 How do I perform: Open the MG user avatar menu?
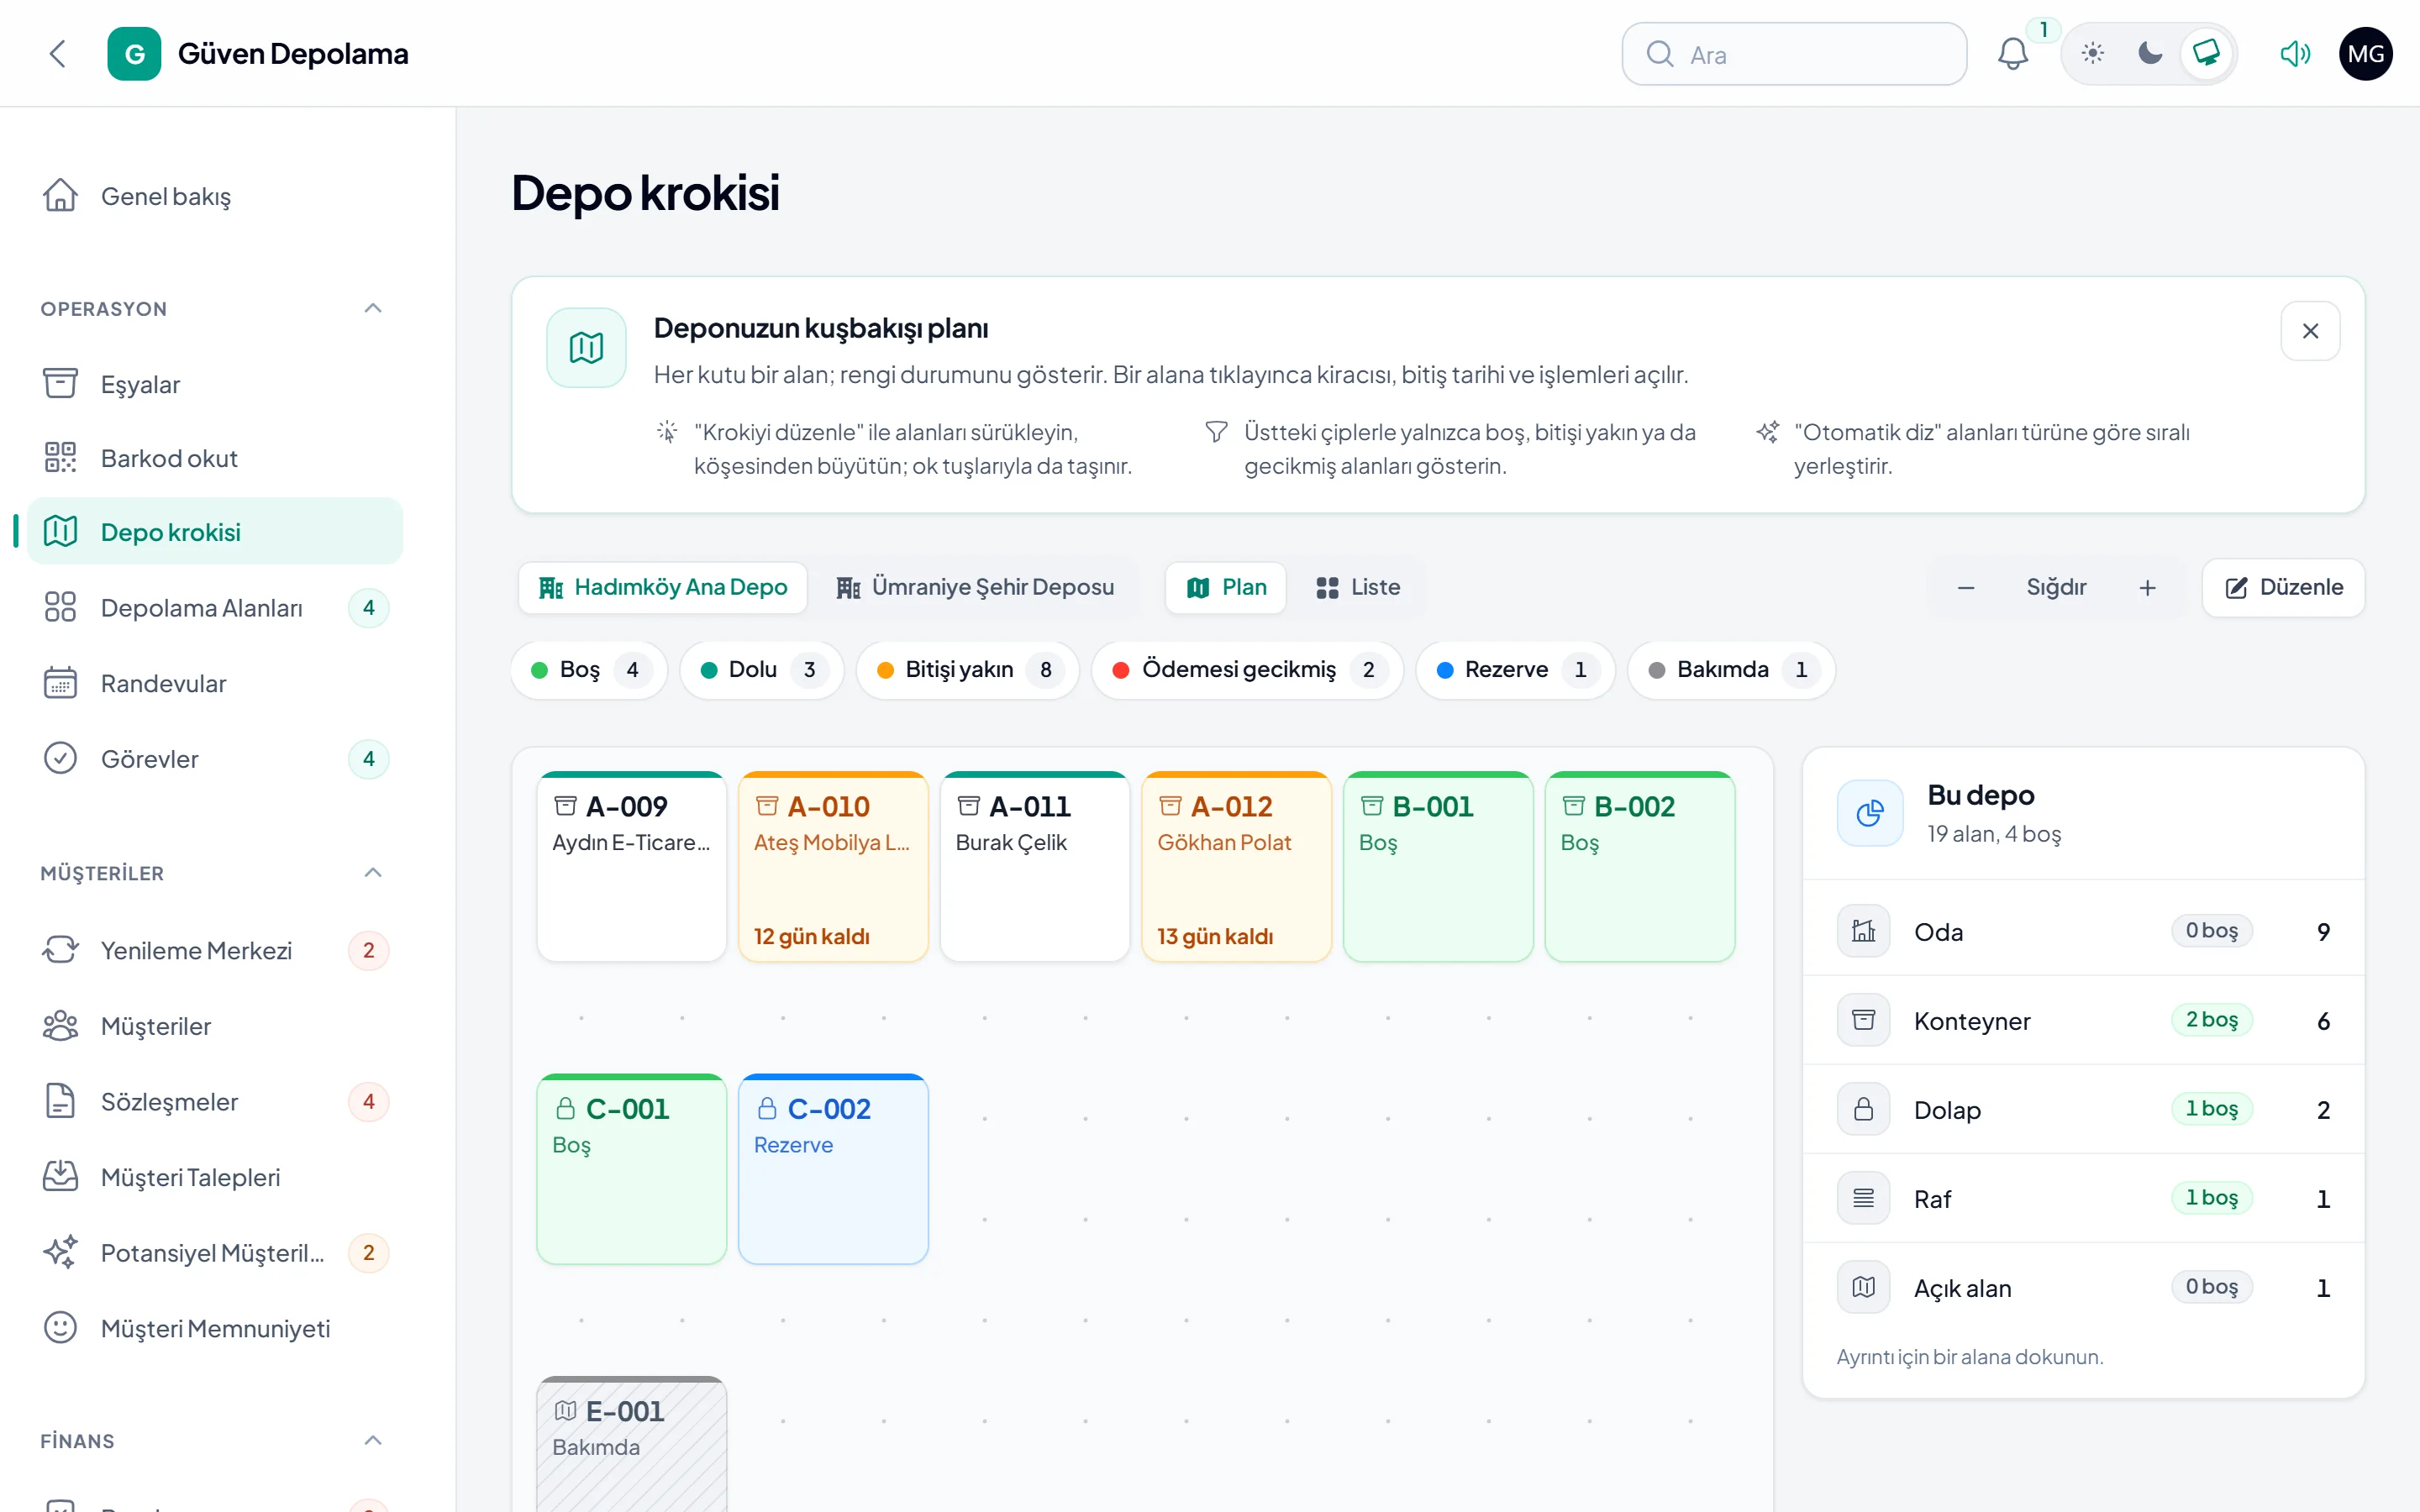2365,54
